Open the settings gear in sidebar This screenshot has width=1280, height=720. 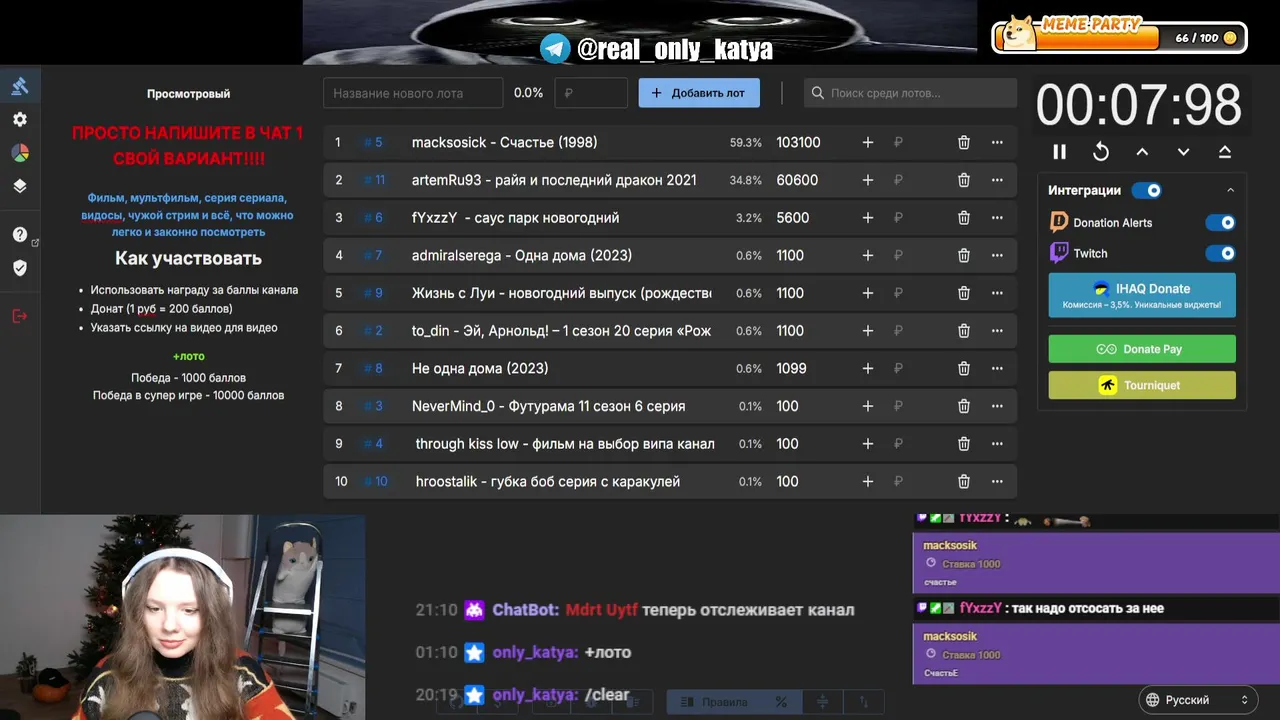click(20, 119)
